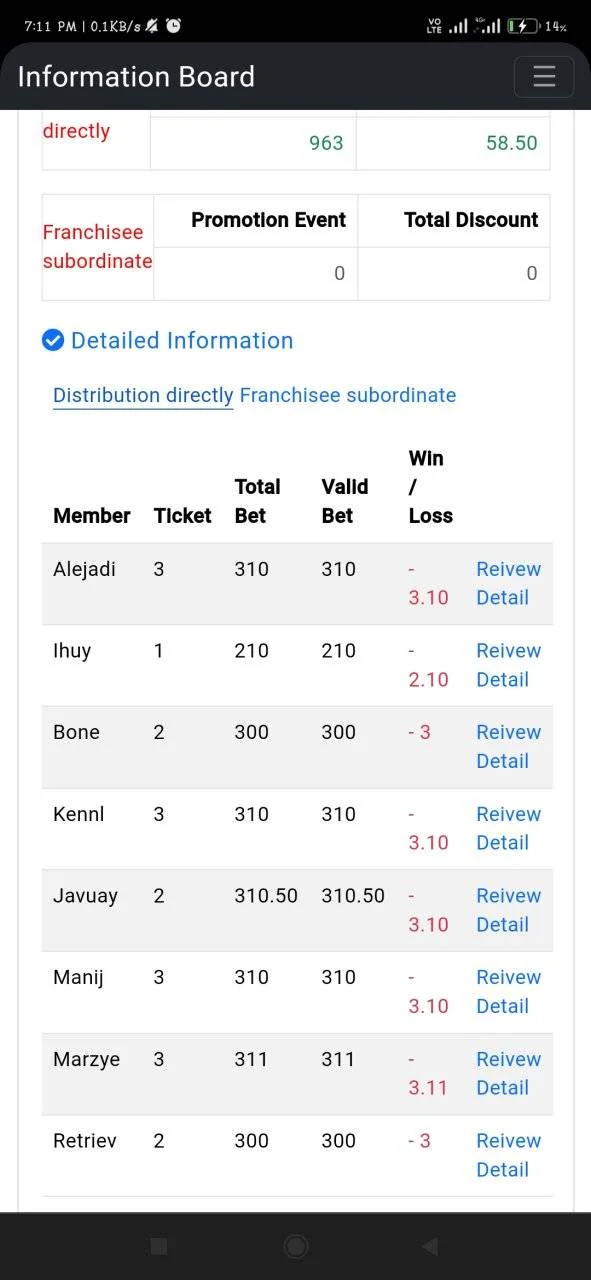
Task: Tap the battery status icon
Action: pyautogui.click(x=523, y=26)
